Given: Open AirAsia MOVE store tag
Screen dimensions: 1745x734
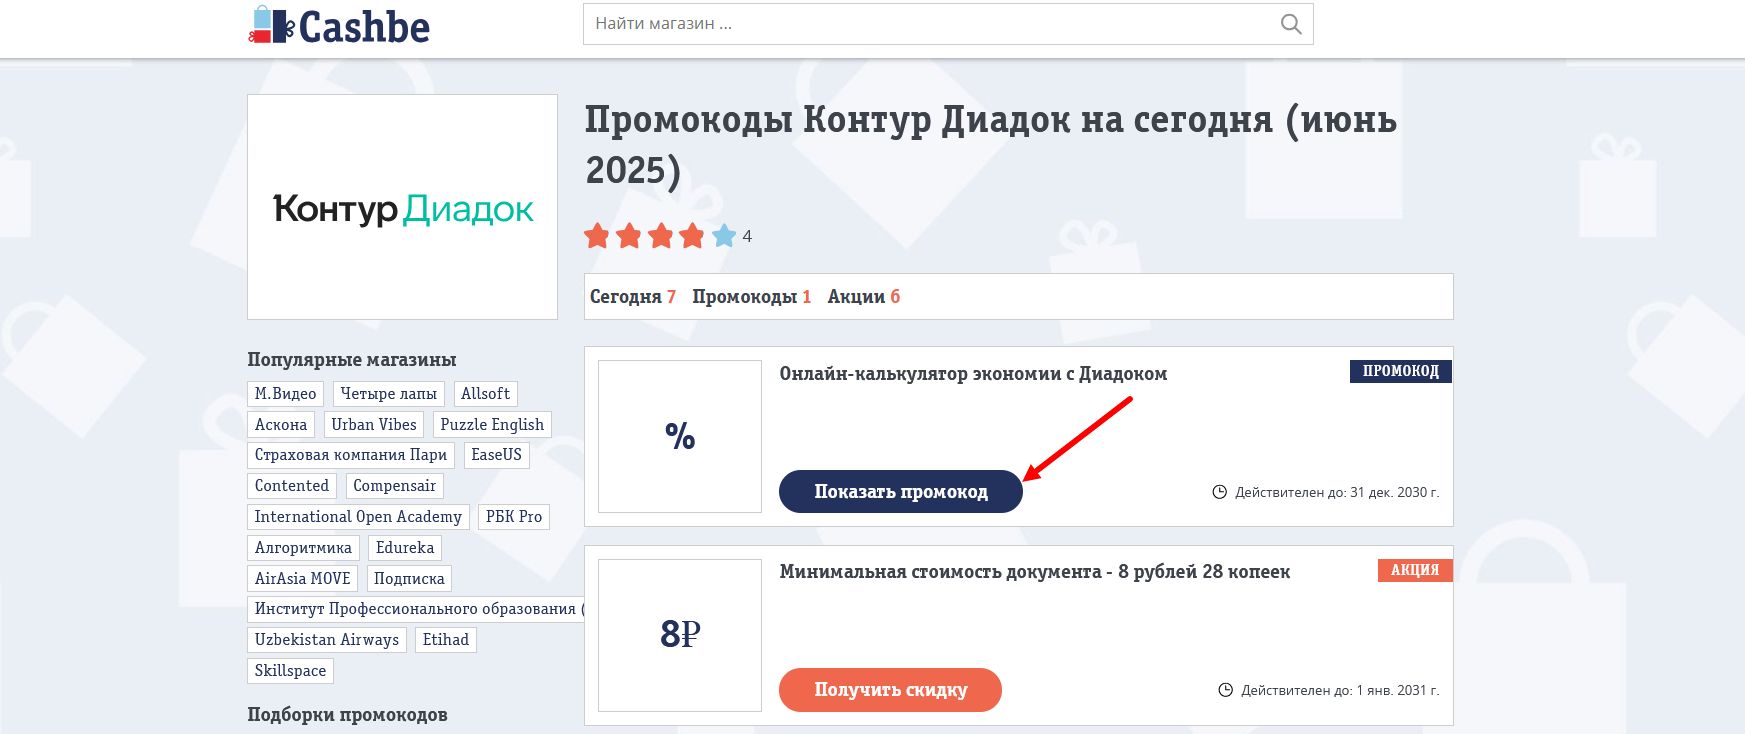Looking at the screenshot, I should (303, 579).
